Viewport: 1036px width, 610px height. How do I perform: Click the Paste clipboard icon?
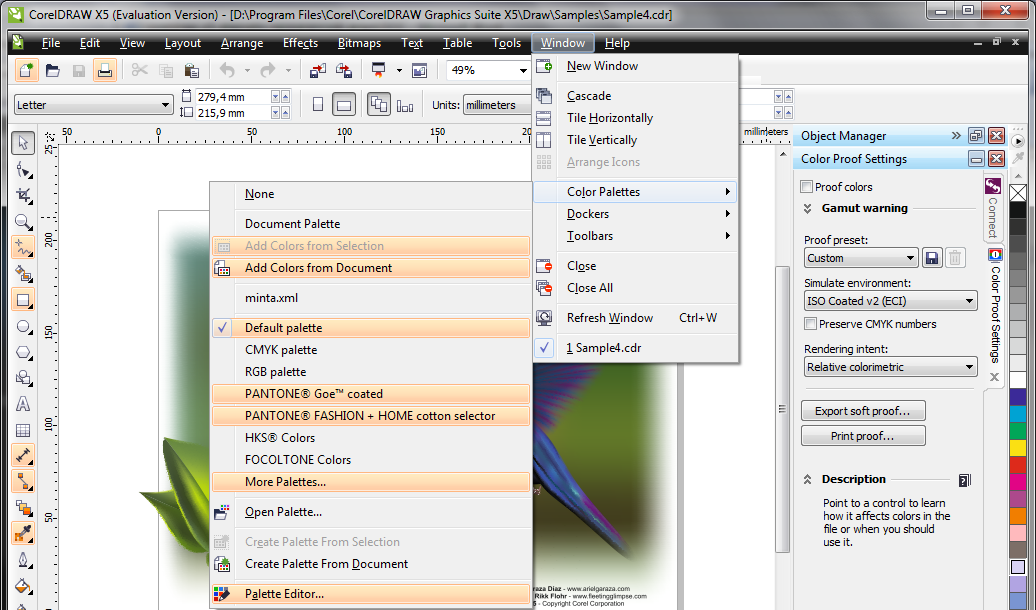click(192, 70)
